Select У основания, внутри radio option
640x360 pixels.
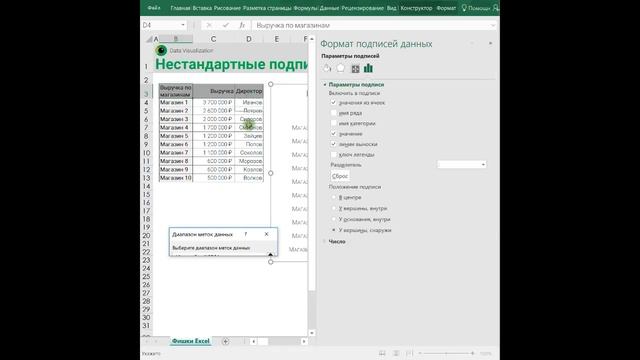pyautogui.click(x=333, y=219)
